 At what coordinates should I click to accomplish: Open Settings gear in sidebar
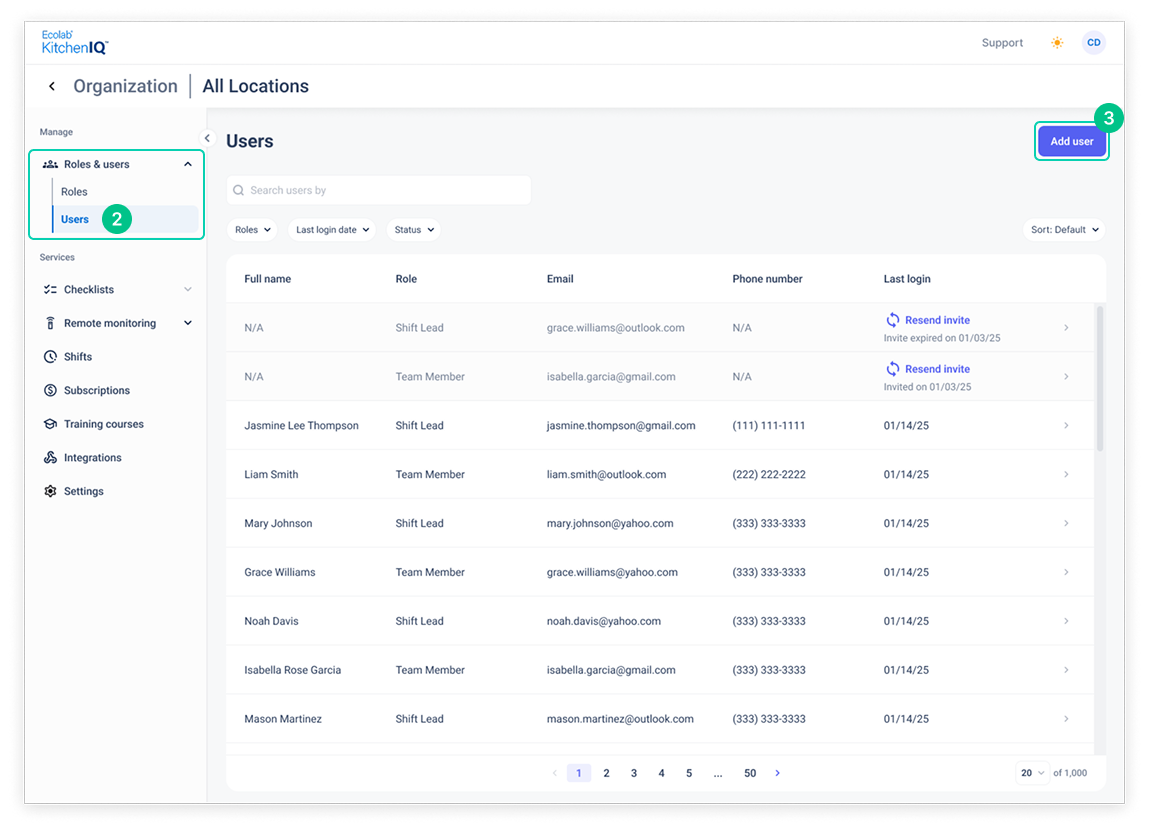coord(50,492)
